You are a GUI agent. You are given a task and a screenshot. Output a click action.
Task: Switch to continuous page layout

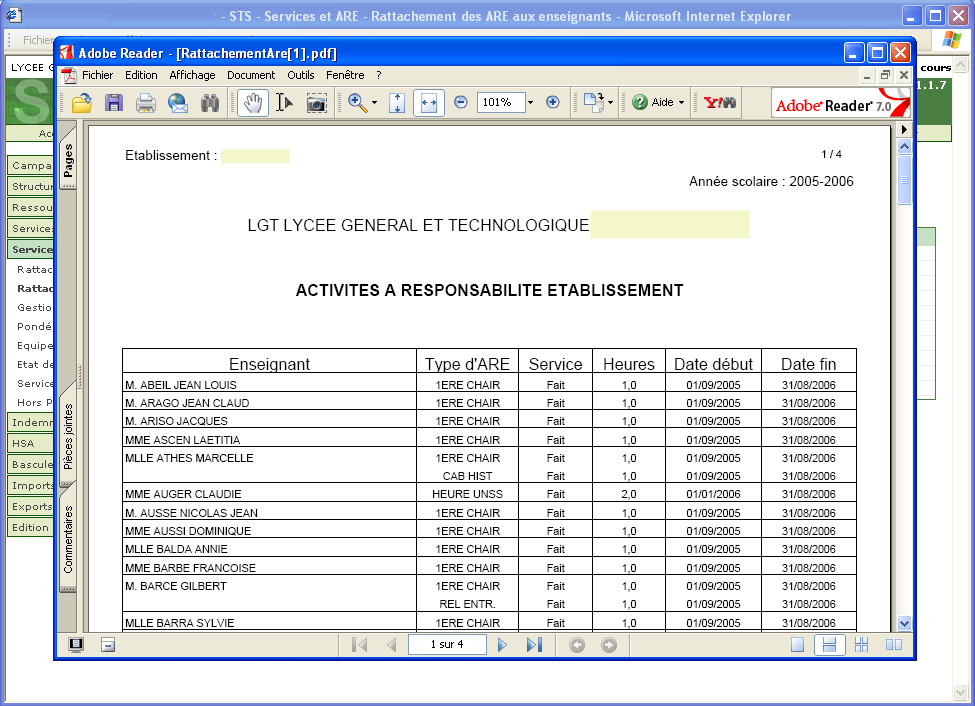point(829,645)
